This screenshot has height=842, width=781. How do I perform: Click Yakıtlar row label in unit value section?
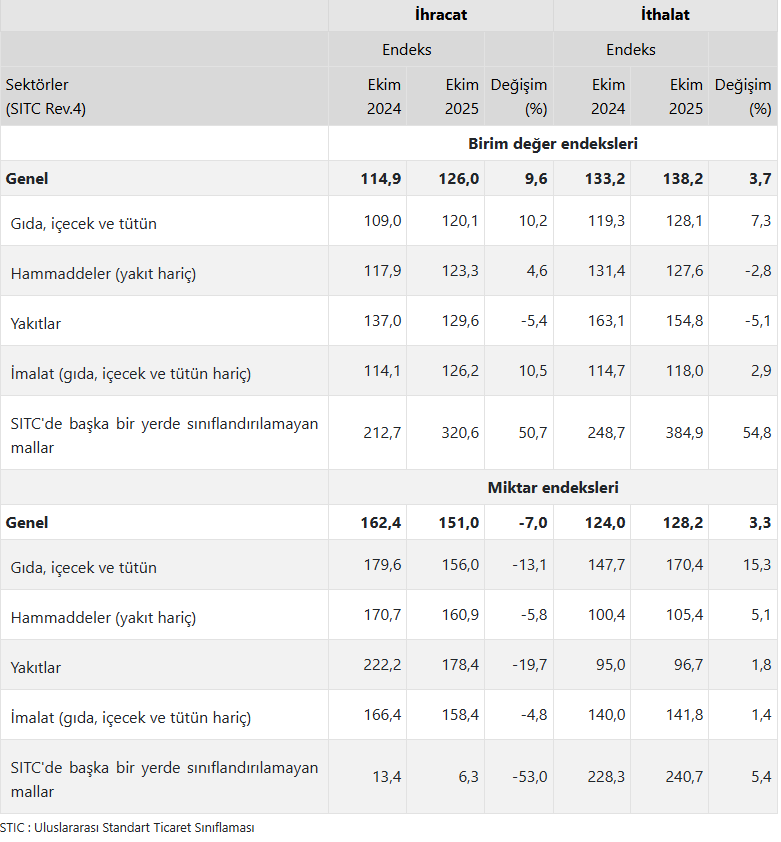pyautogui.click(x=37, y=323)
